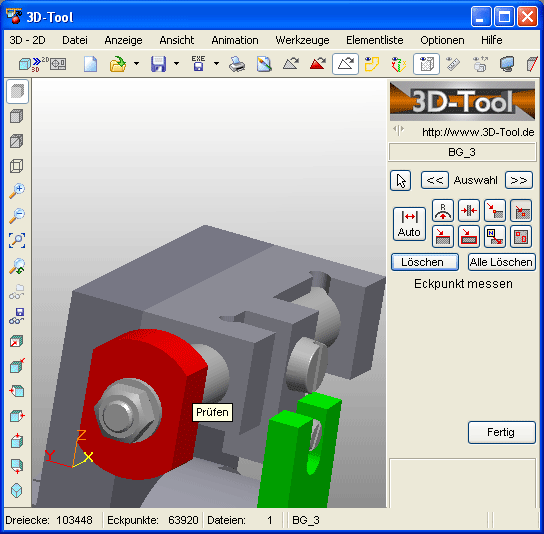Open the http://www.3D-Tool.de link

[478, 132]
